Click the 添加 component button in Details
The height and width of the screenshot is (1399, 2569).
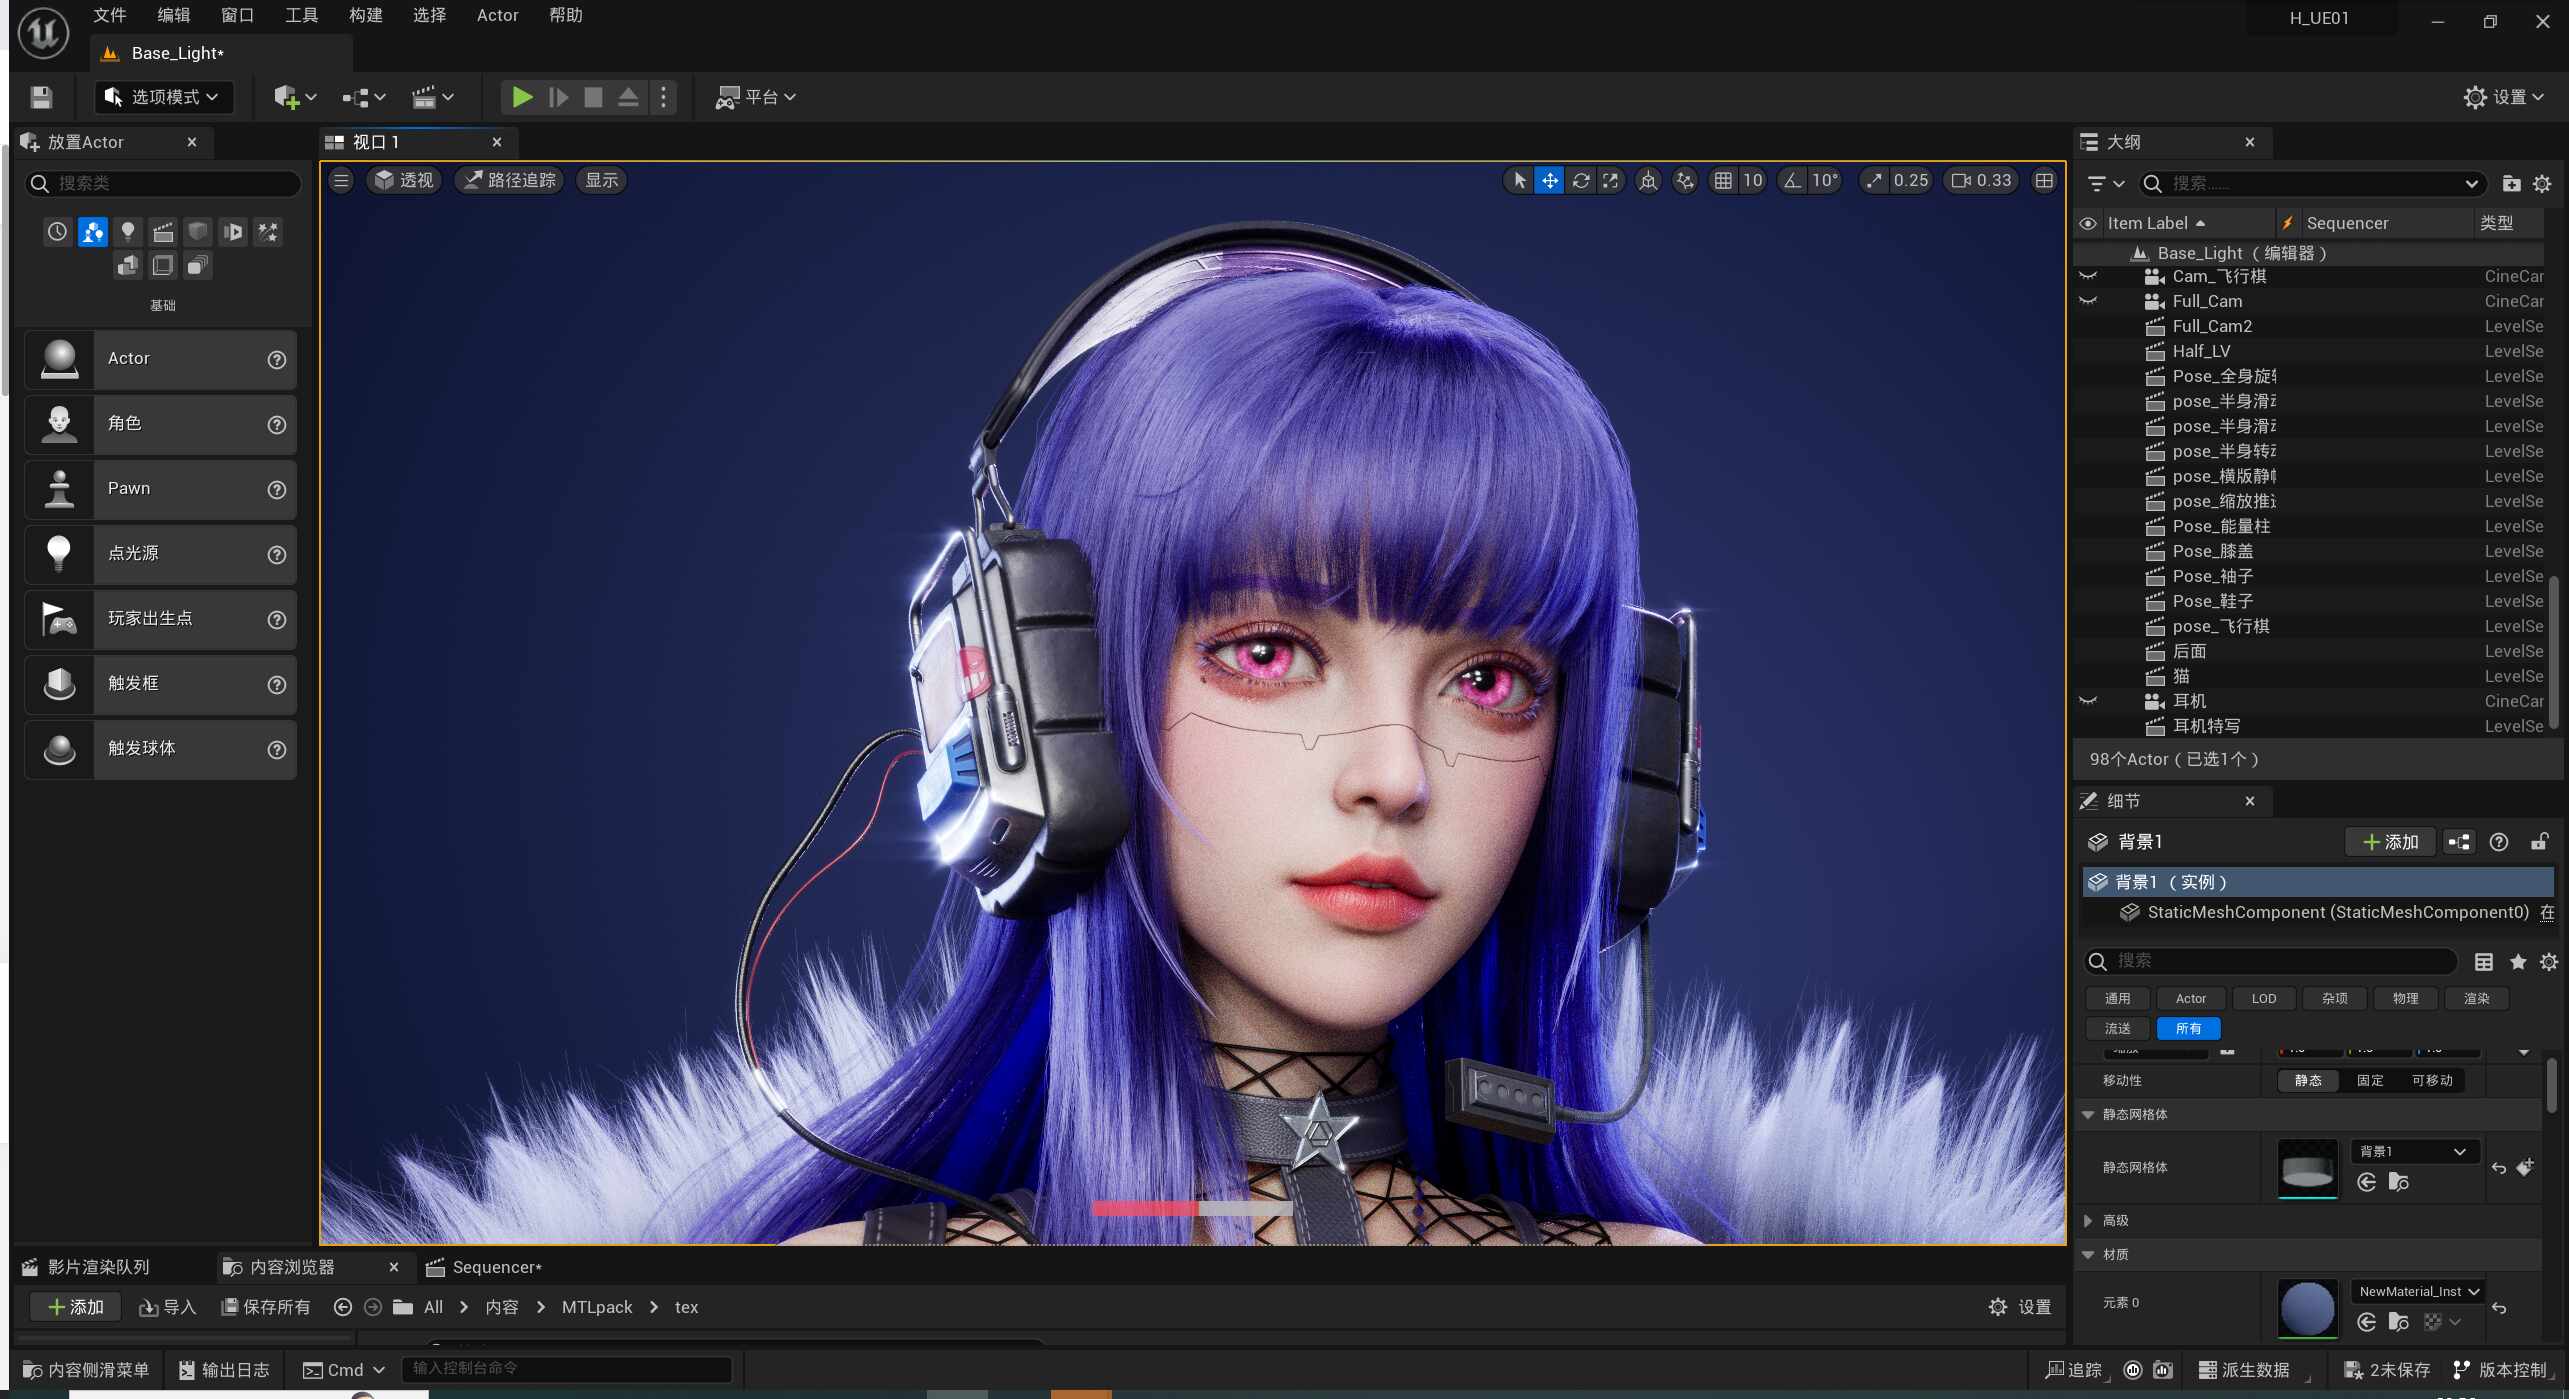[x=2390, y=842]
